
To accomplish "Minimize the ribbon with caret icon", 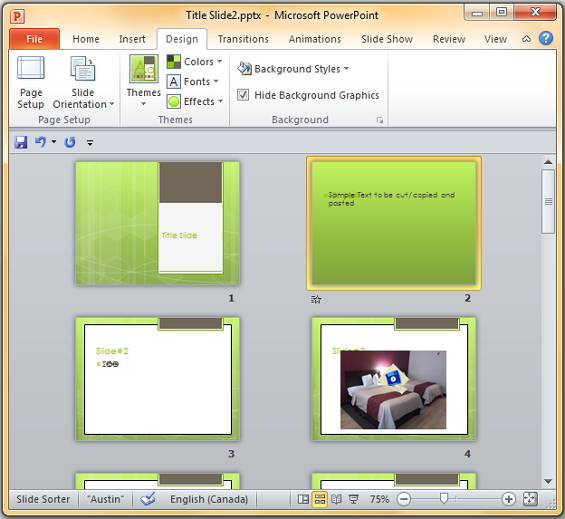I will click(x=526, y=39).
